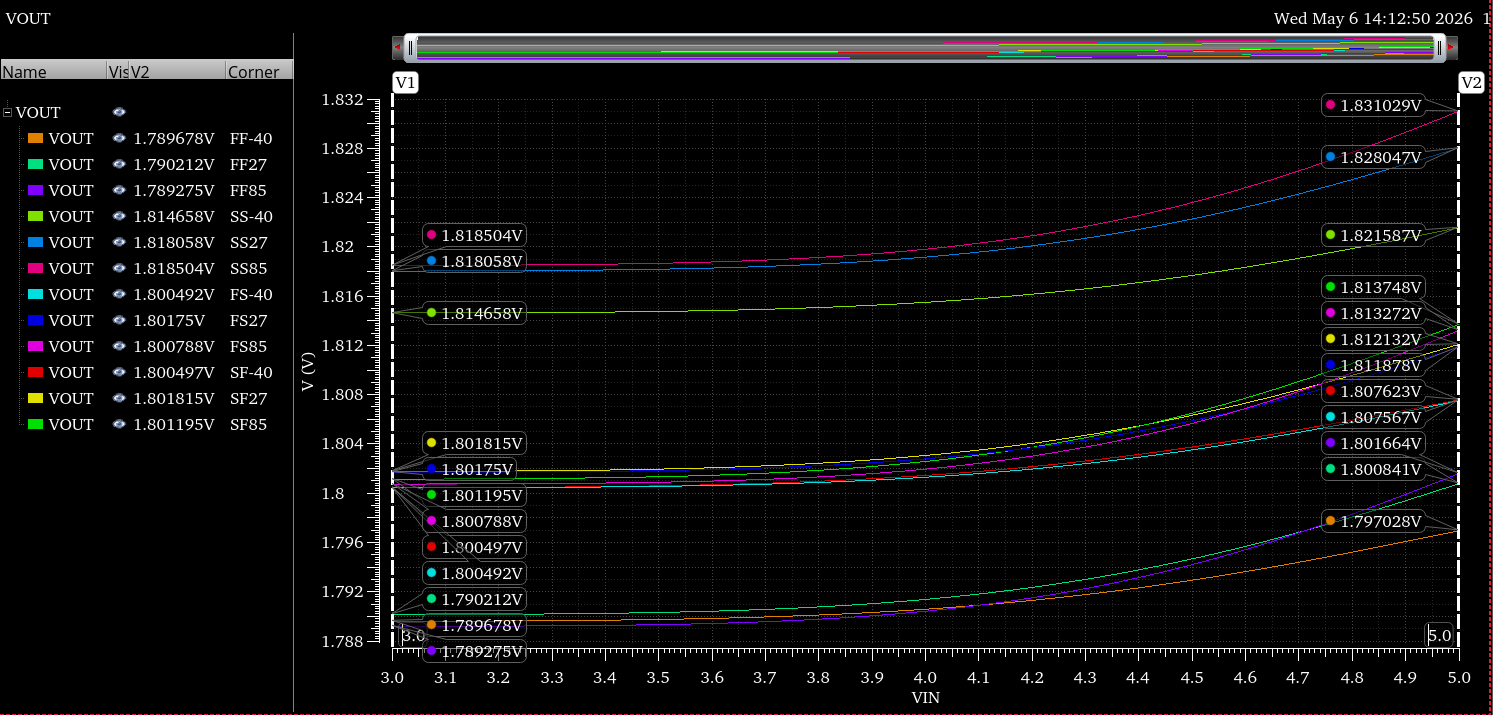
Task: Select the 1.801815V label near V1
Action: 474,443
